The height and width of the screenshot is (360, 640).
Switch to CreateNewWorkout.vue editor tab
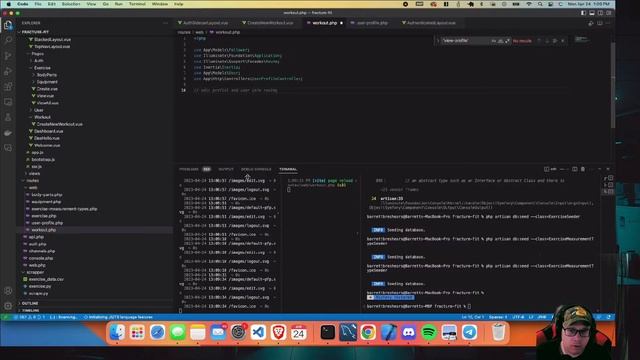coord(270,23)
